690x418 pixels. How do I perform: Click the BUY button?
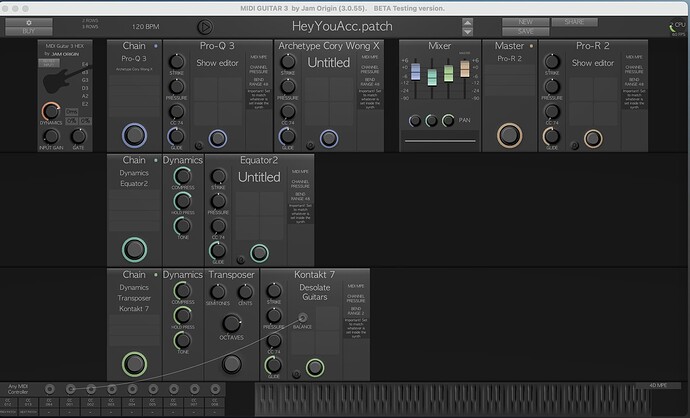pyautogui.click(x=29, y=31)
